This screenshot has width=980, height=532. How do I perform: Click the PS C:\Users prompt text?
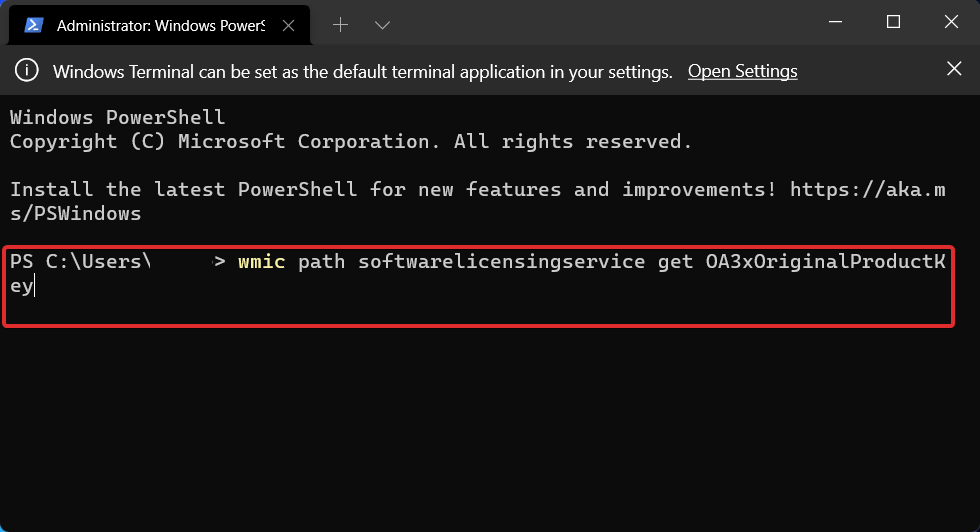[80, 262]
